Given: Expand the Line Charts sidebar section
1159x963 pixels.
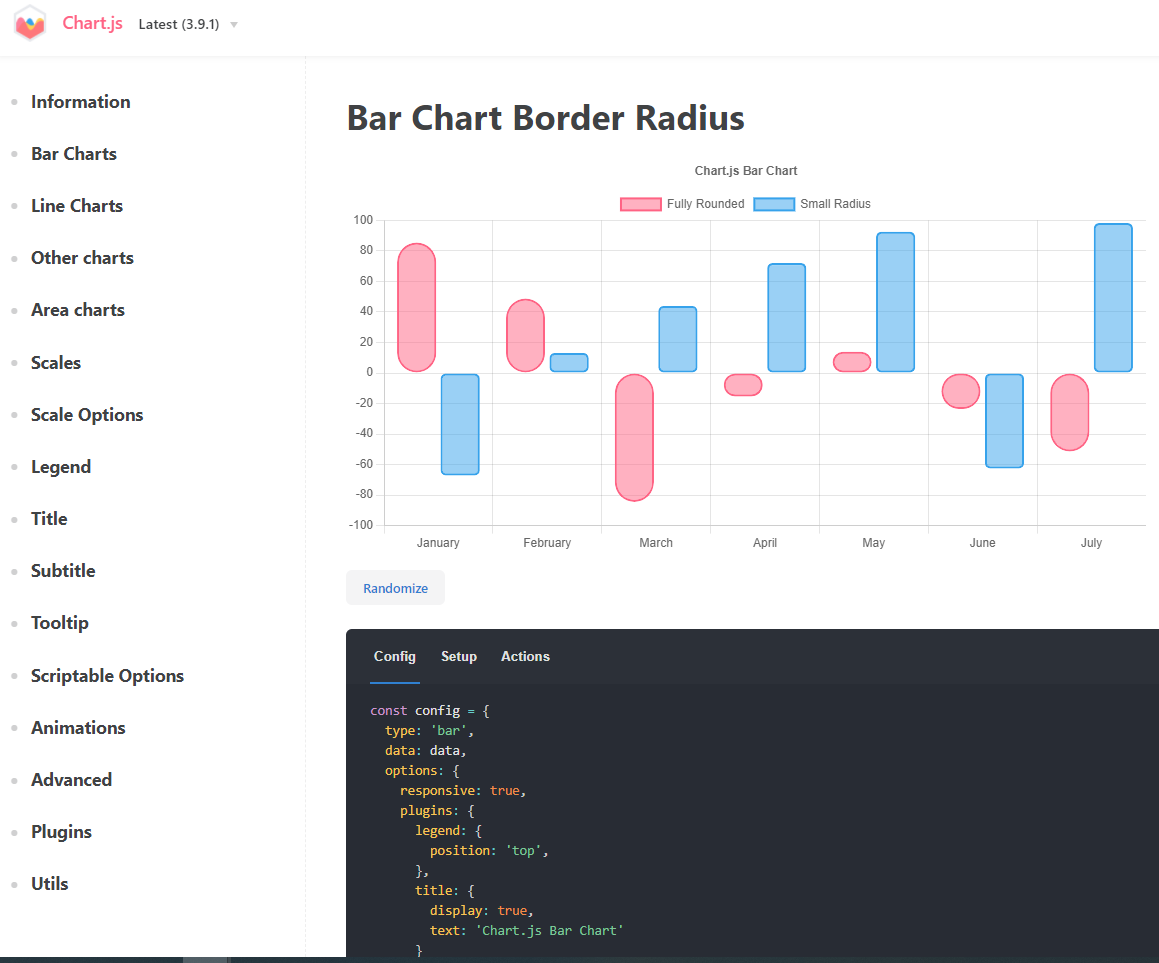Looking at the screenshot, I should [x=77, y=206].
